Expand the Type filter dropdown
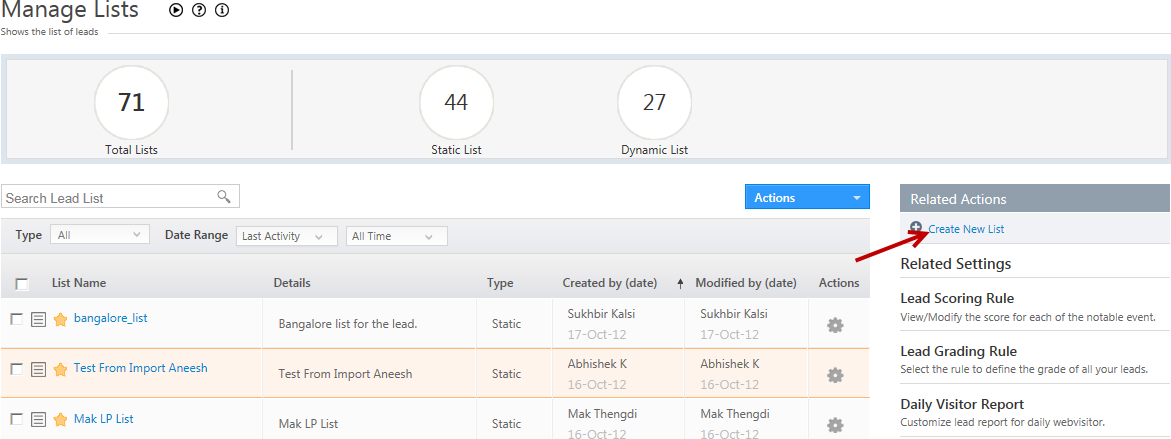Image resolution: width=1171 pixels, height=439 pixels. [x=100, y=235]
